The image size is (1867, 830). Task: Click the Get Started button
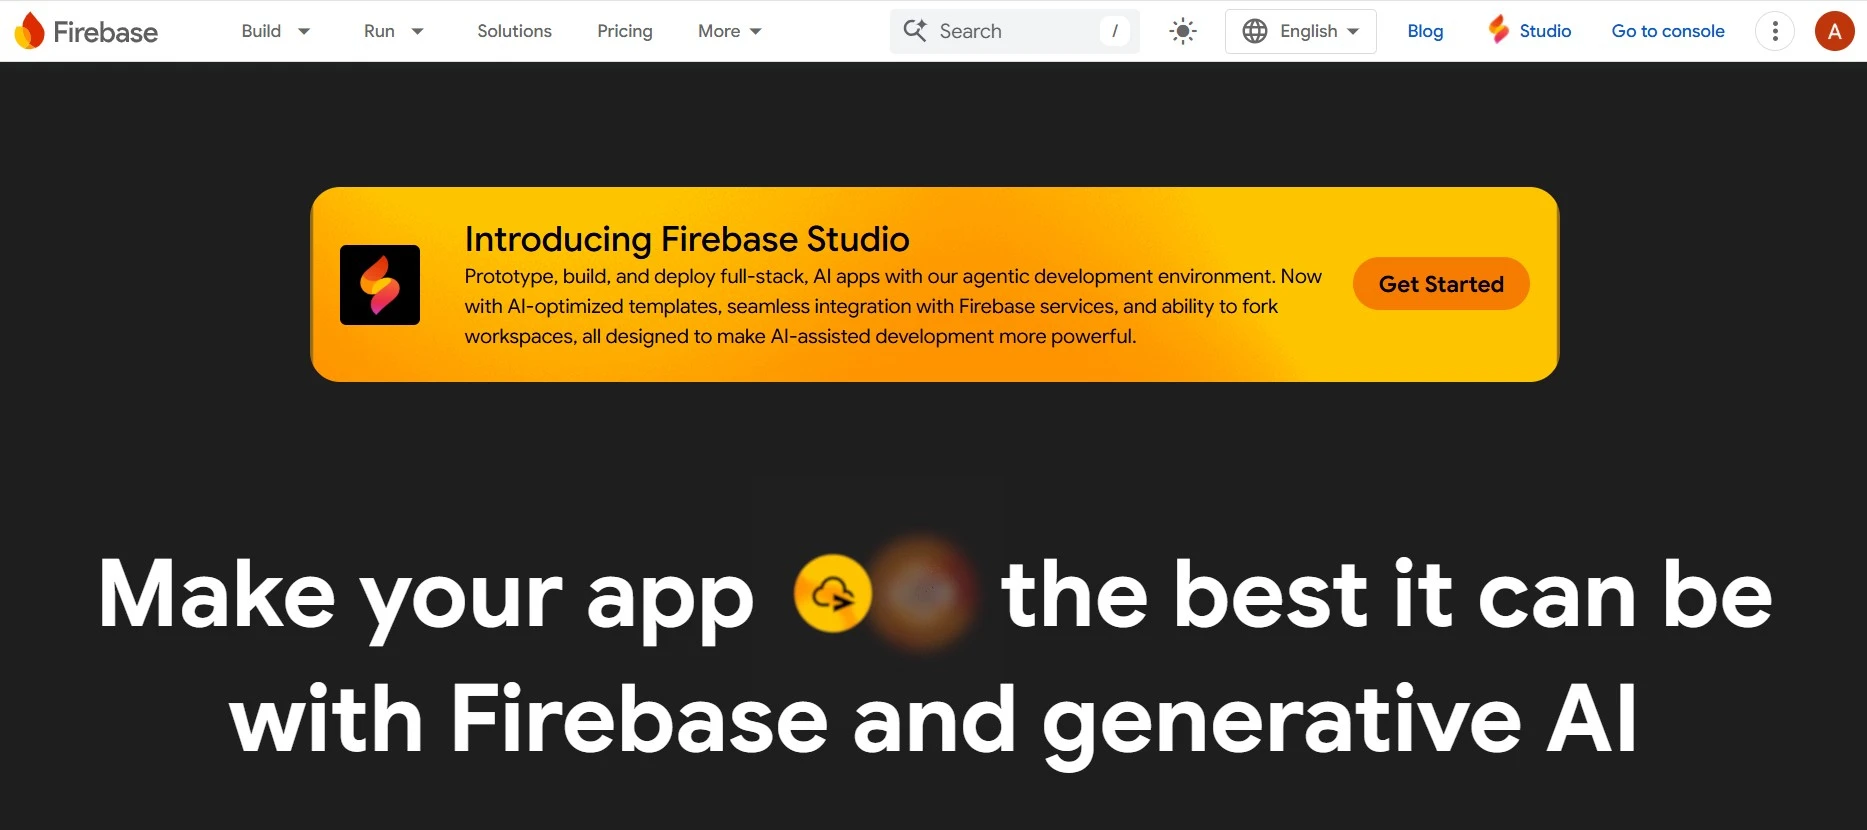1441,284
